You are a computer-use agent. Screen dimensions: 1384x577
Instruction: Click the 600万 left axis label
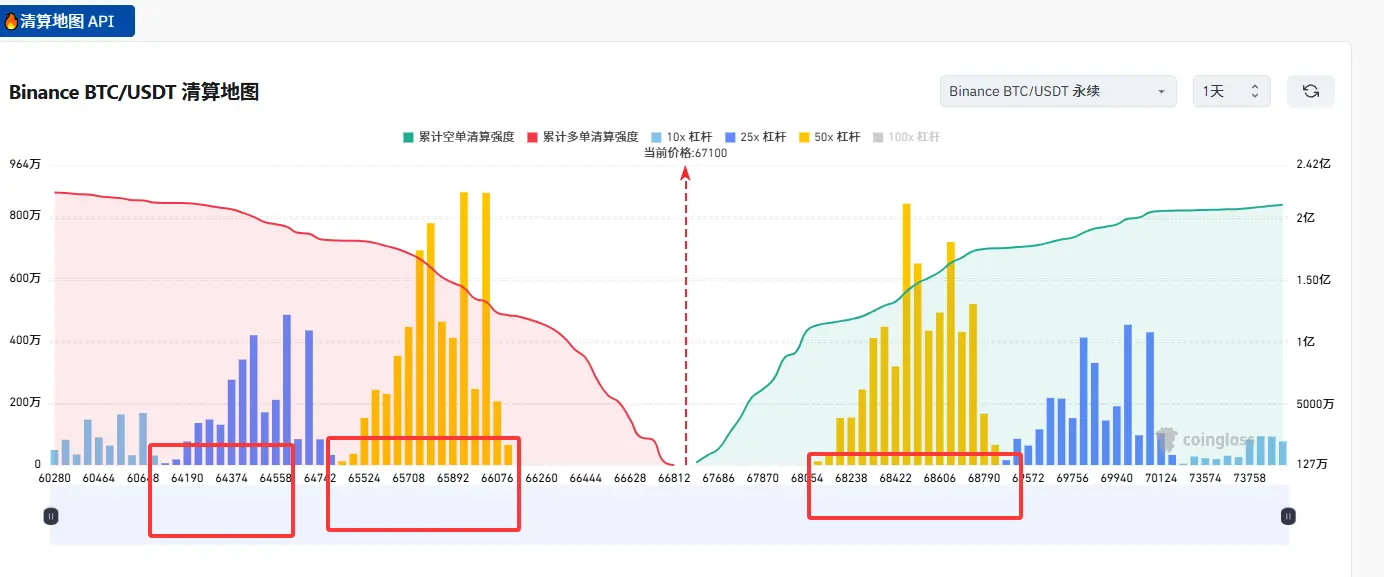(25, 279)
